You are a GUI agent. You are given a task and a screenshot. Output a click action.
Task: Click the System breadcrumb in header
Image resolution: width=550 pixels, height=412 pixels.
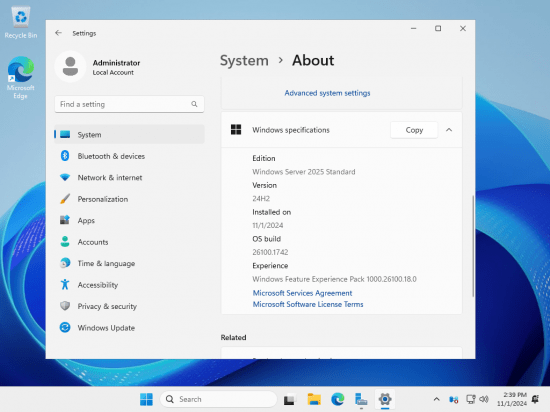click(244, 61)
